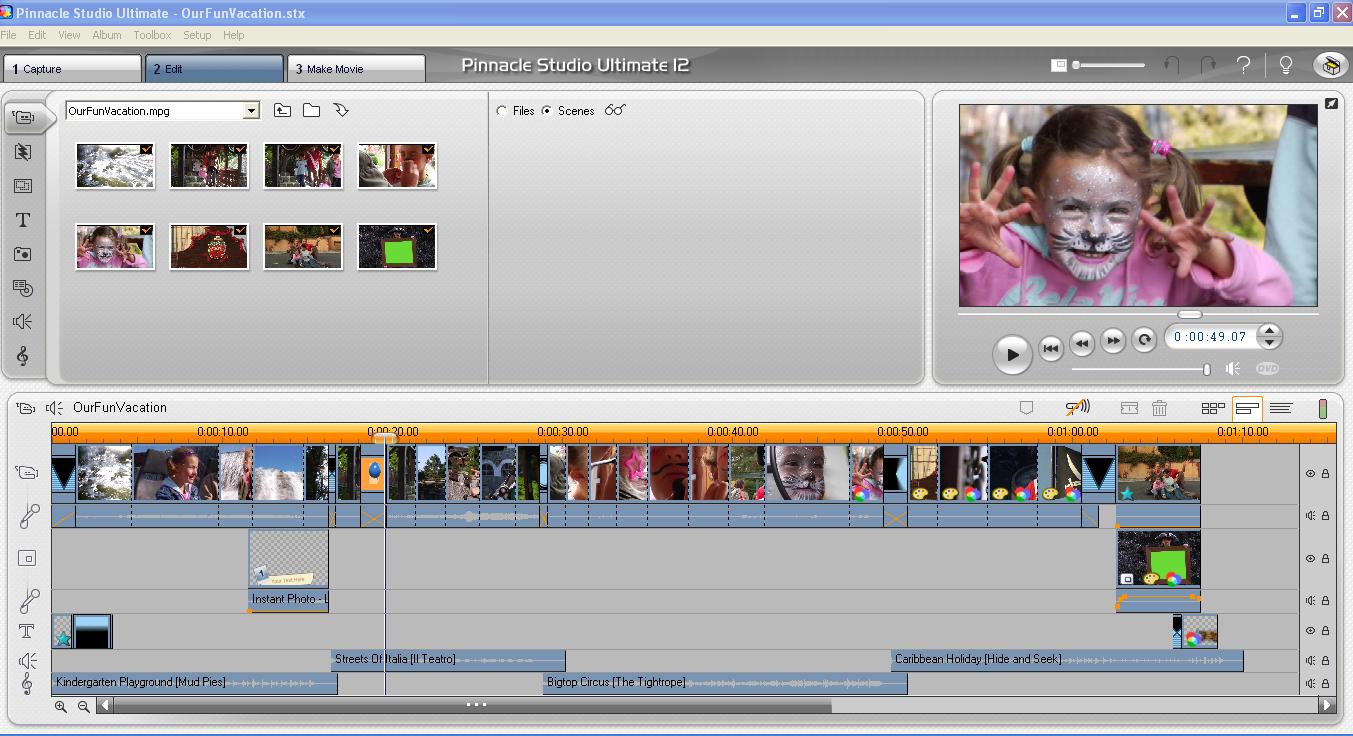
Task: Mute the original audio track
Action: pos(1310,516)
